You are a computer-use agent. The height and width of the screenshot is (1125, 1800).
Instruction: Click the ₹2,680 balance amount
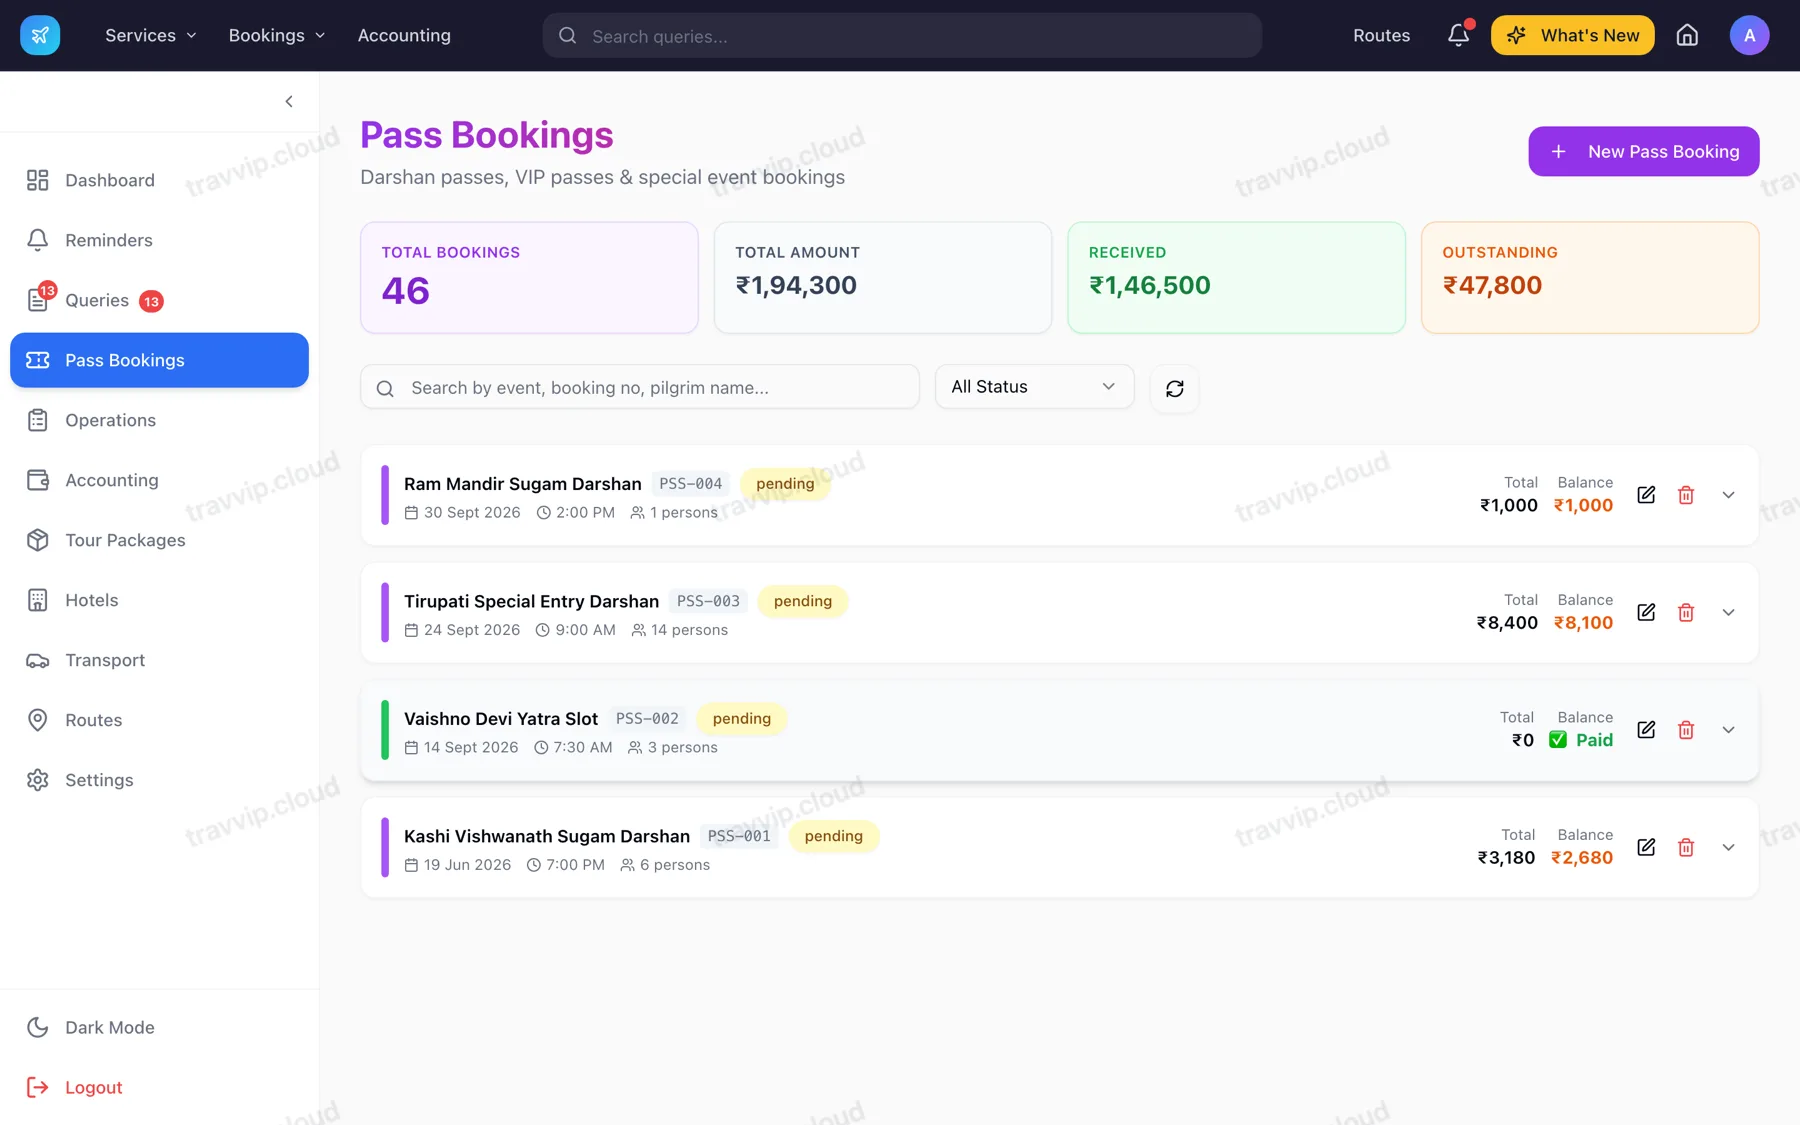pos(1582,858)
